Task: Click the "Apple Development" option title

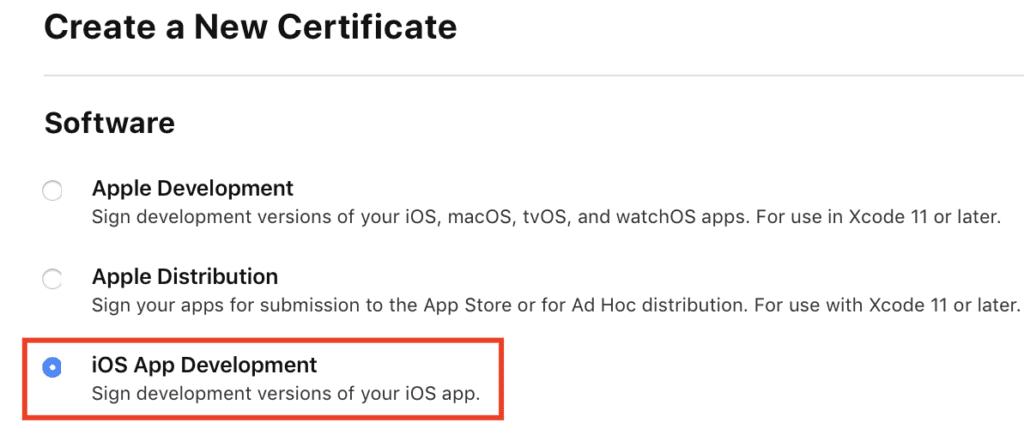Action: pyautogui.click(x=193, y=188)
